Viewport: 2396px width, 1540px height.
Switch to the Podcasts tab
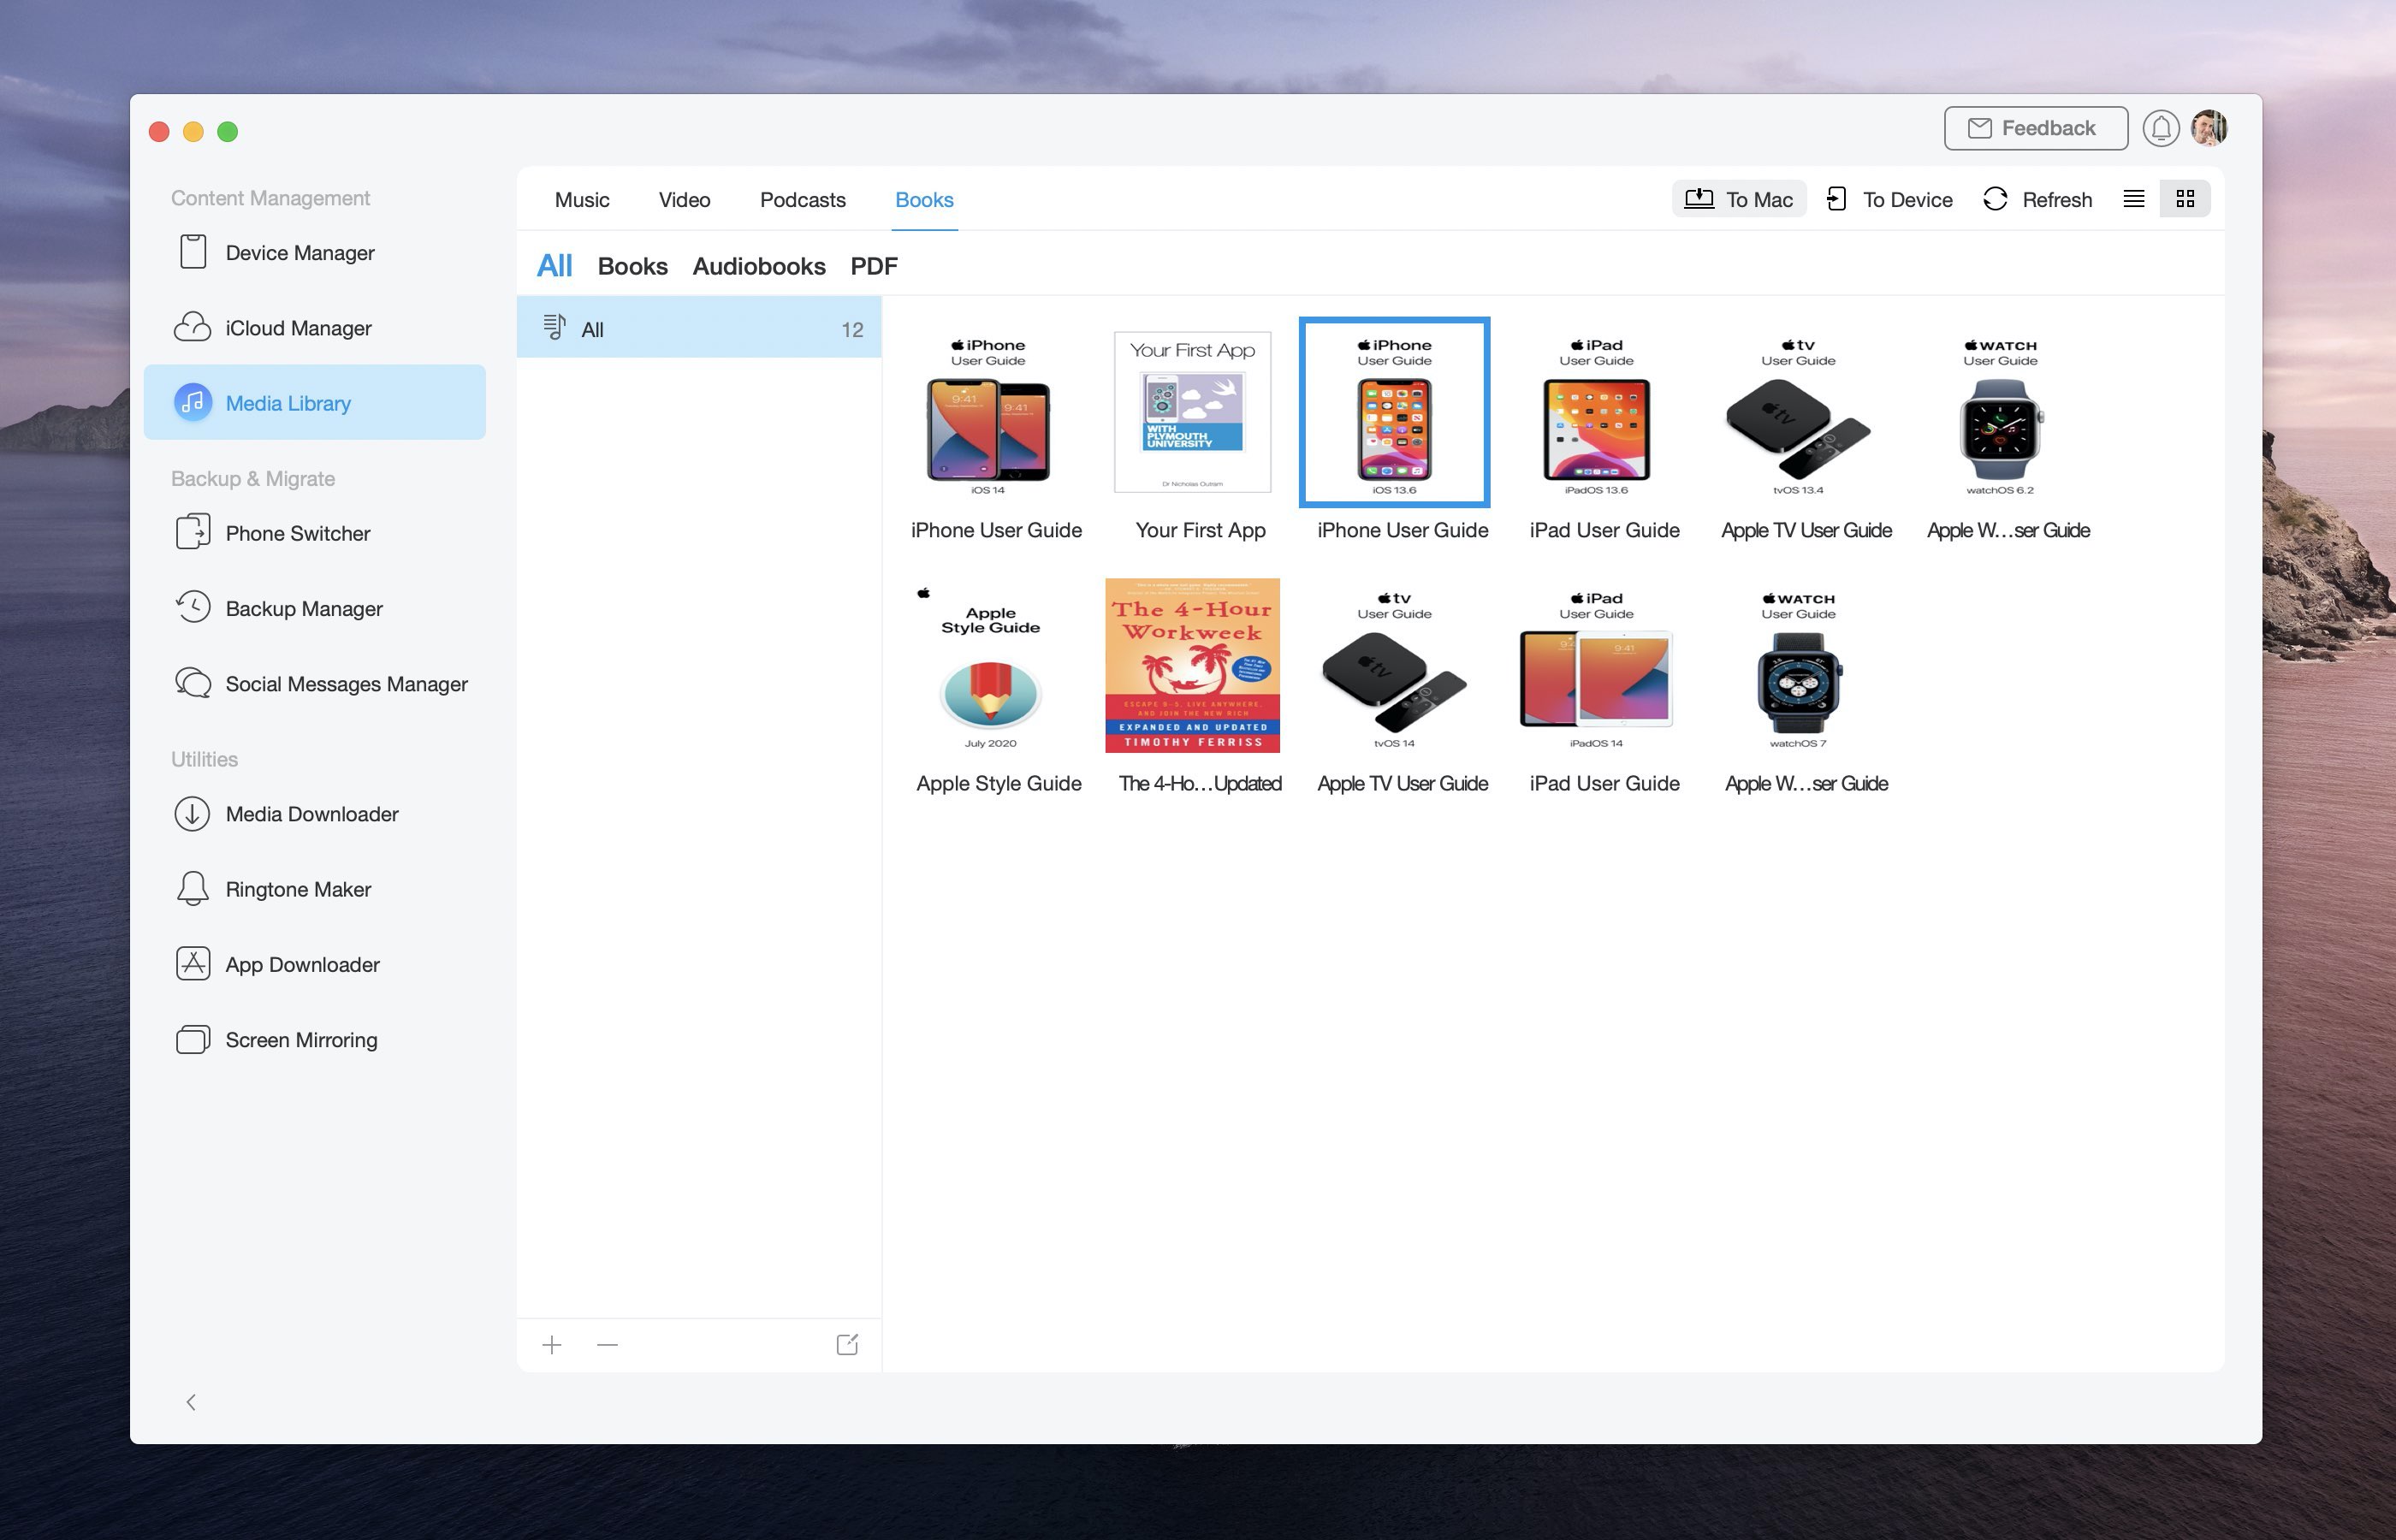point(803,199)
